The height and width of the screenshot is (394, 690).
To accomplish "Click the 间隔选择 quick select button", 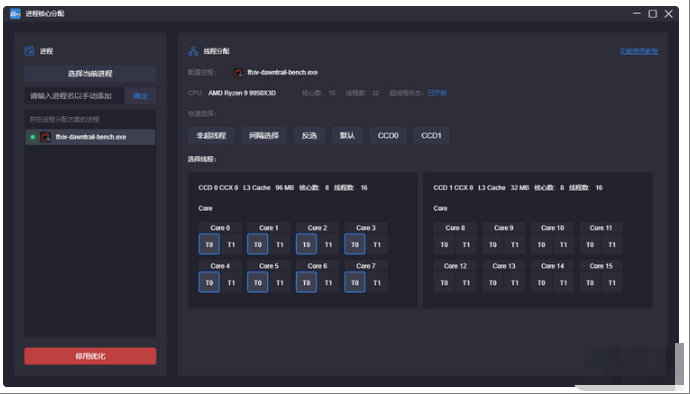I will point(264,136).
